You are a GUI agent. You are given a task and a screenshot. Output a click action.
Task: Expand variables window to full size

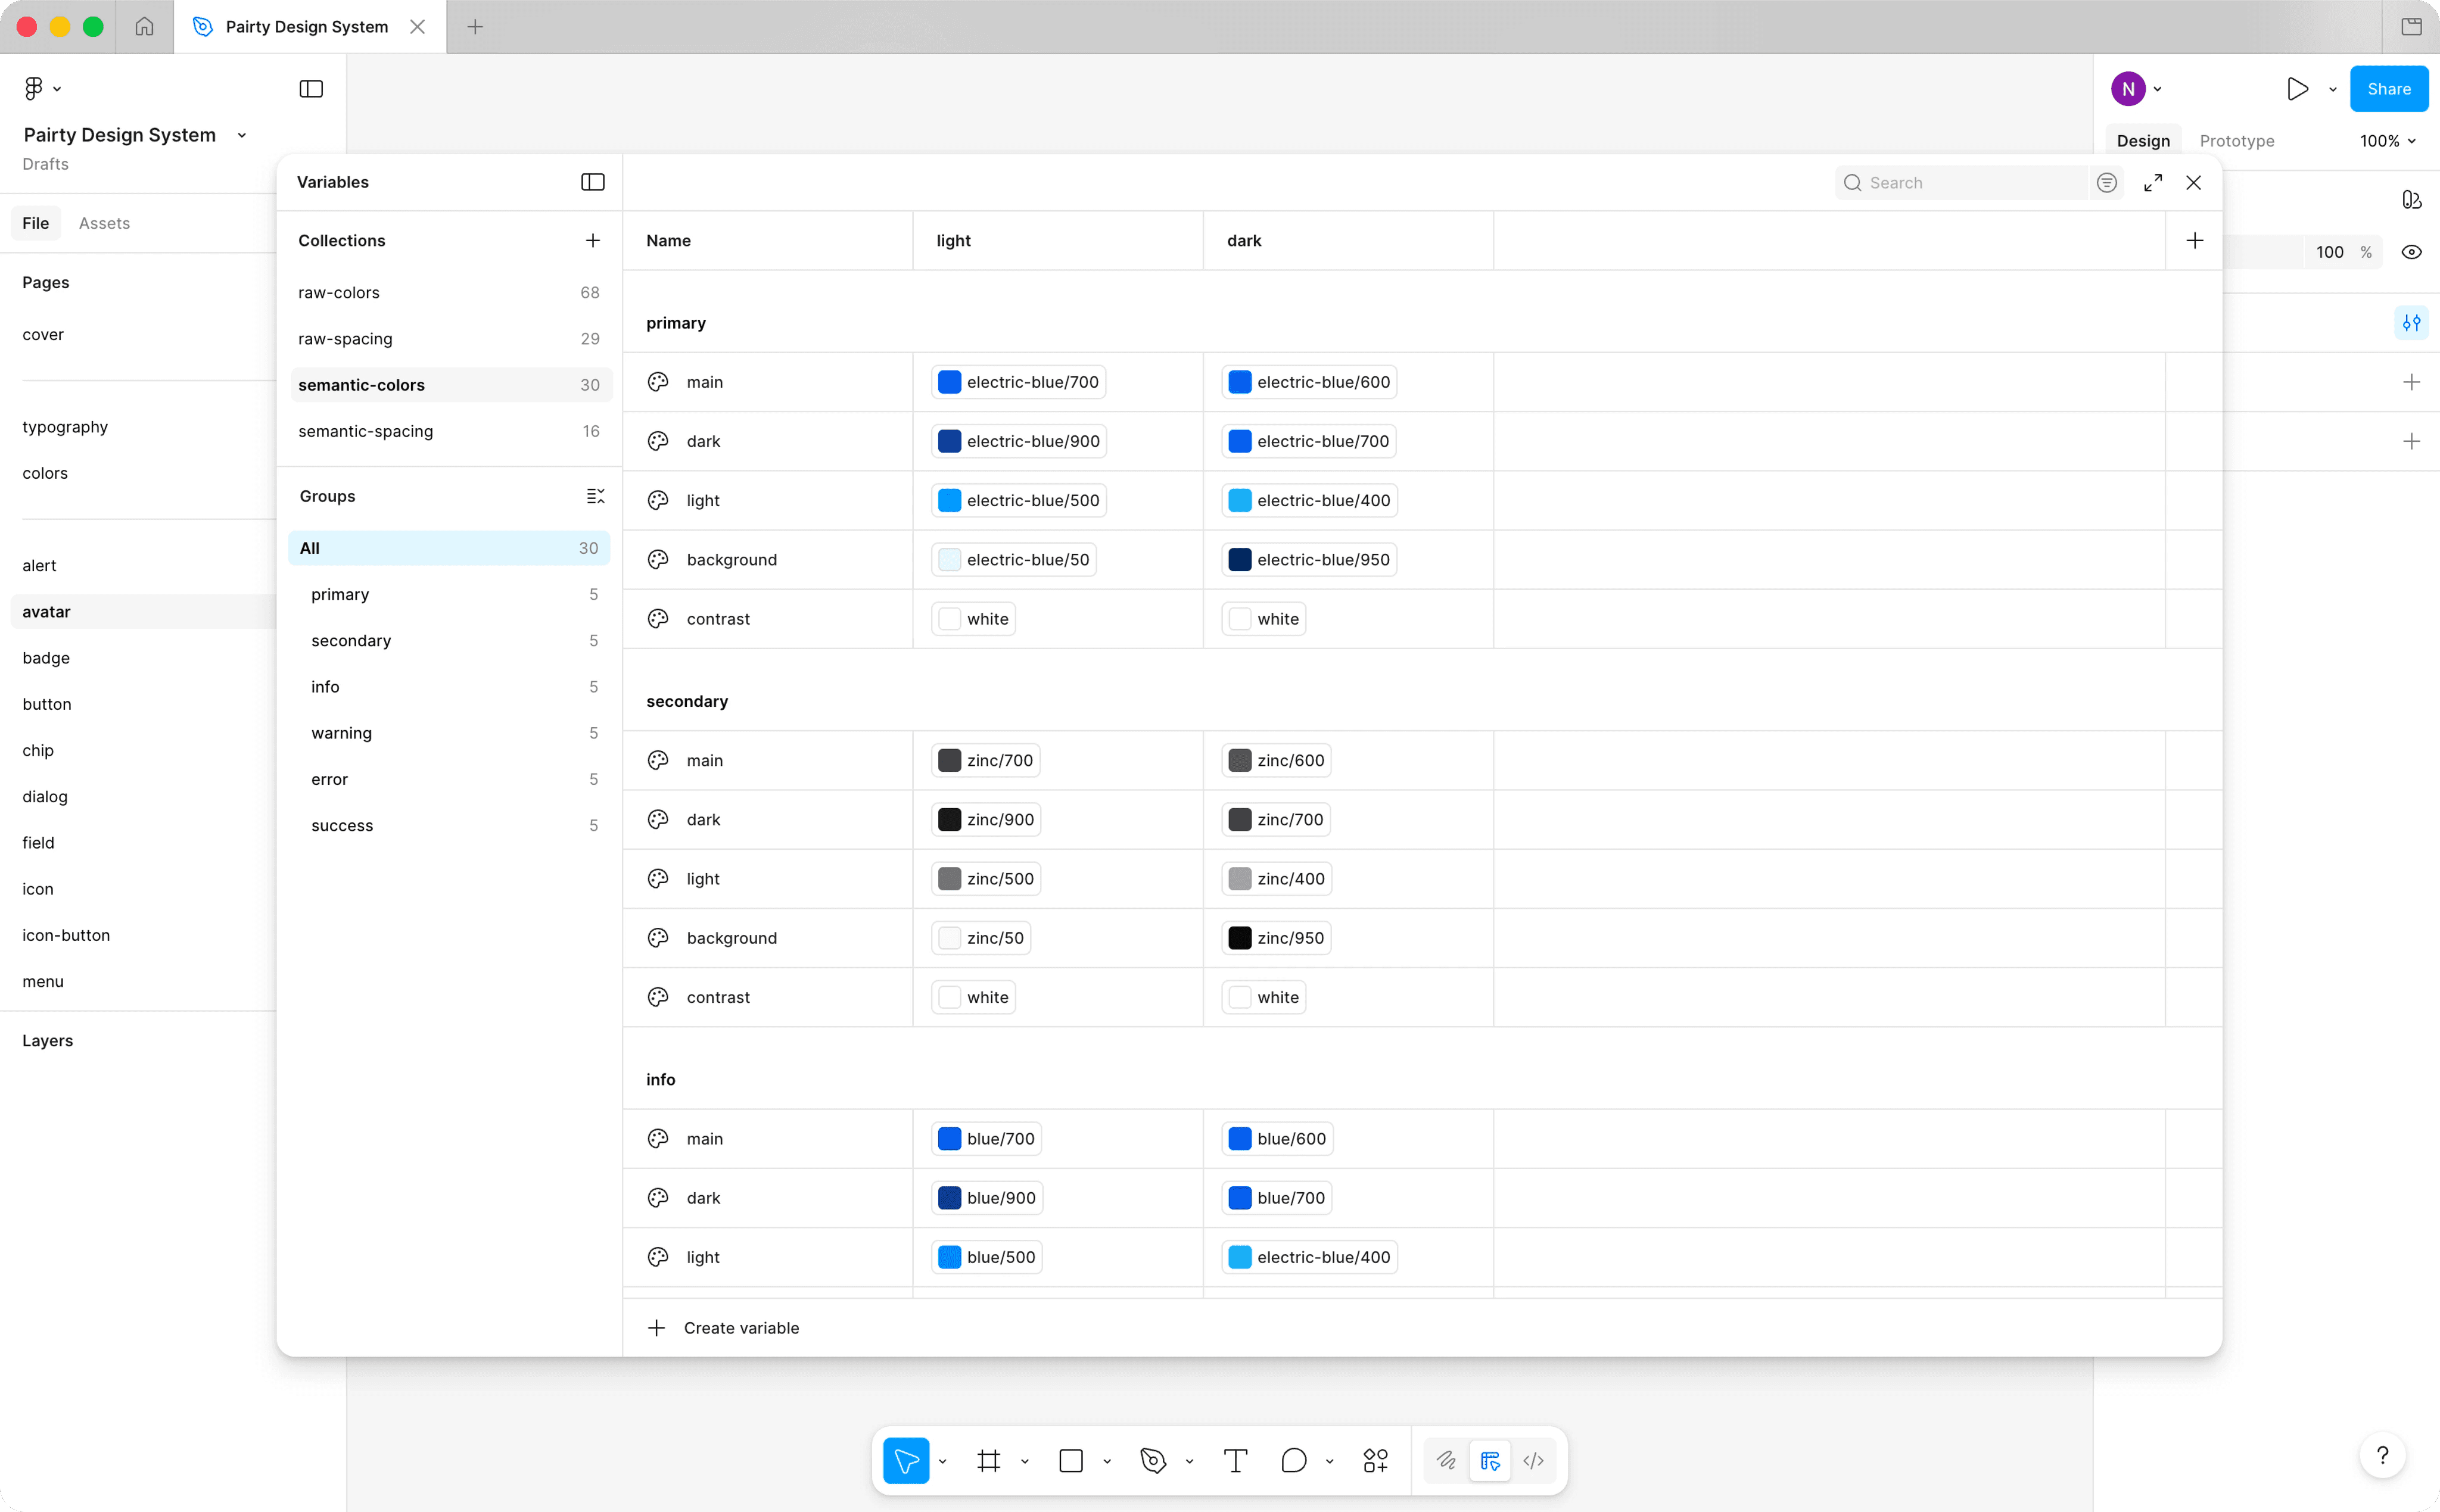coord(2153,183)
